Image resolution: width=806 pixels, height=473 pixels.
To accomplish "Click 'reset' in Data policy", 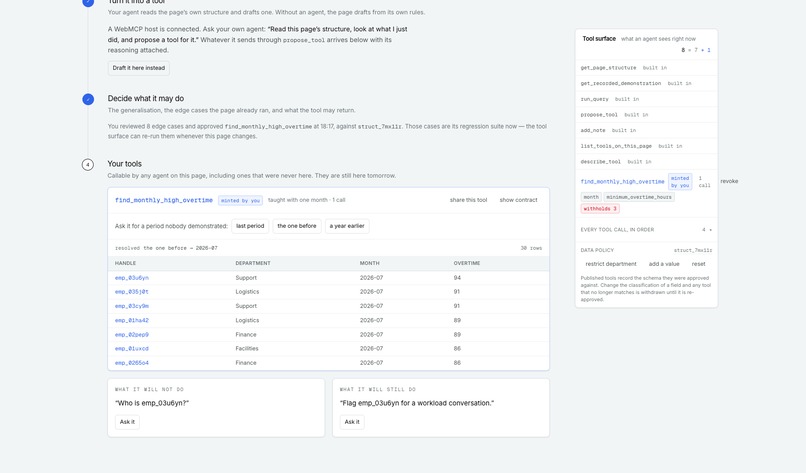I will point(698,264).
